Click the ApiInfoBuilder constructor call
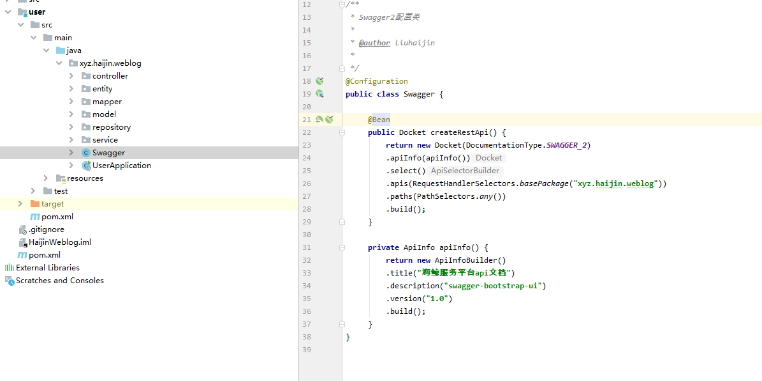This screenshot has width=762, height=381. 466,260
